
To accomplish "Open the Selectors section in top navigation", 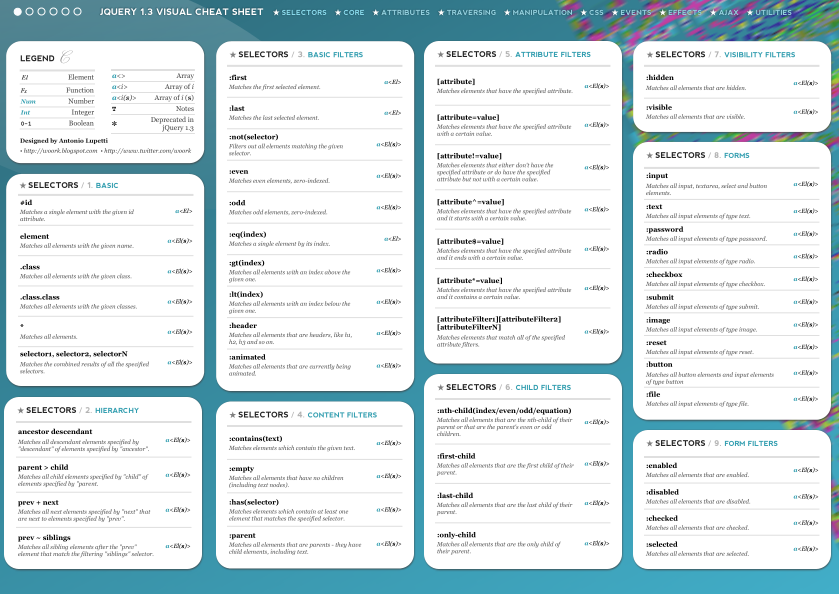I will pyautogui.click(x=300, y=13).
